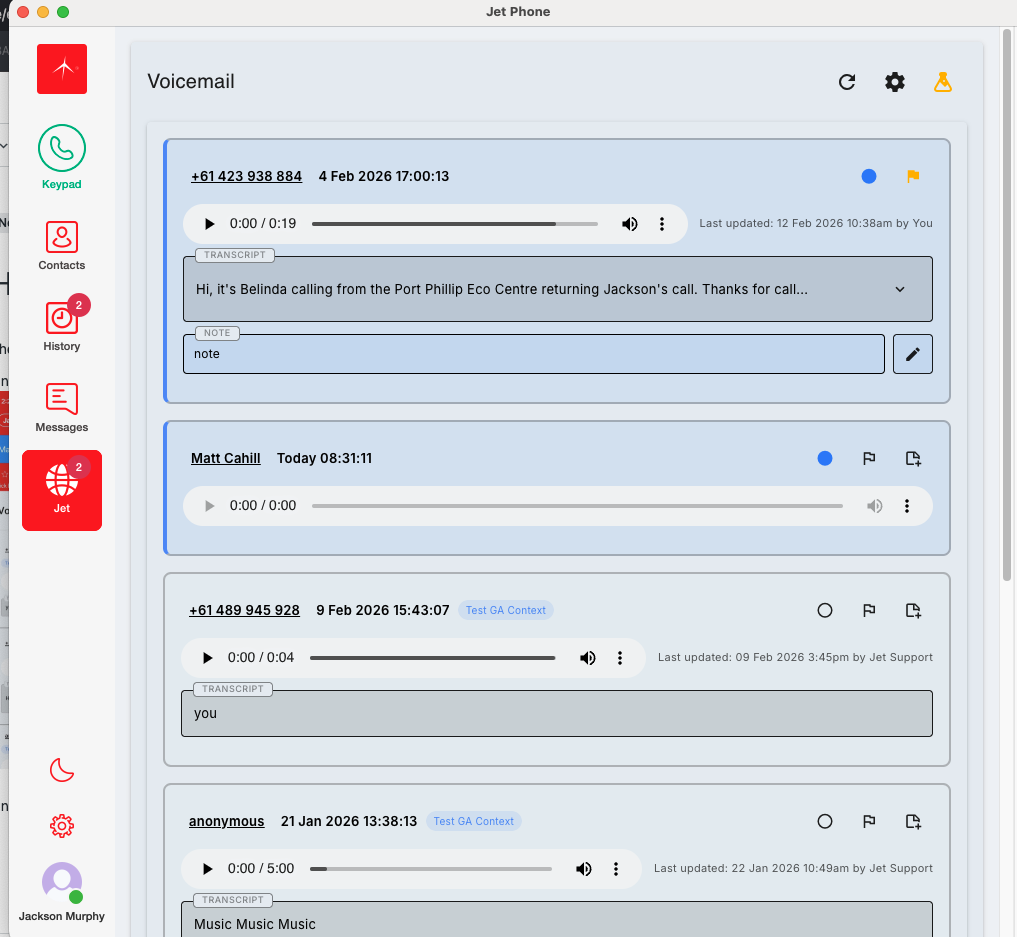Screen dimensions: 1017x937
Task: Seek in the 0:19 voicemail progress bar
Action: [x=455, y=224]
